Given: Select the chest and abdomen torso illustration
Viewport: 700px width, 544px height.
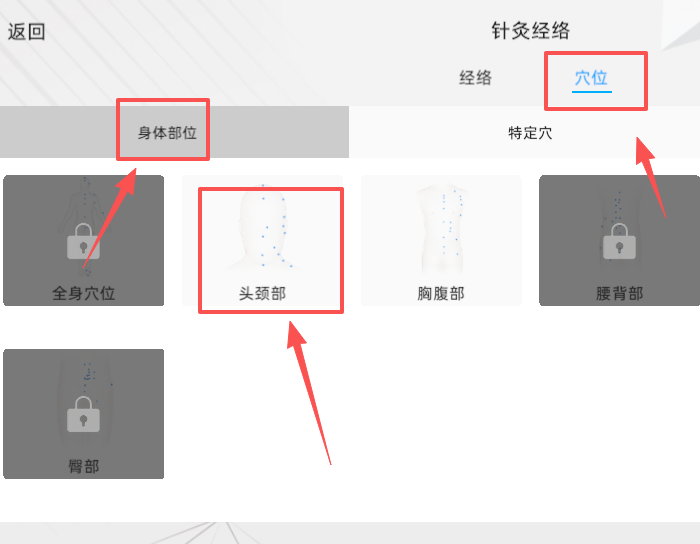Looking at the screenshot, I should [x=441, y=228].
